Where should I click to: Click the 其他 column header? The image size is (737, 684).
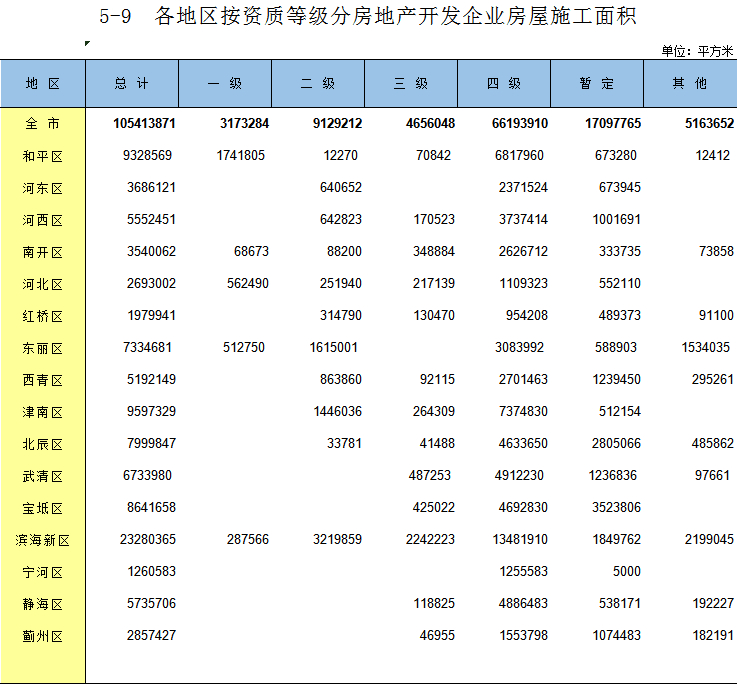690,84
